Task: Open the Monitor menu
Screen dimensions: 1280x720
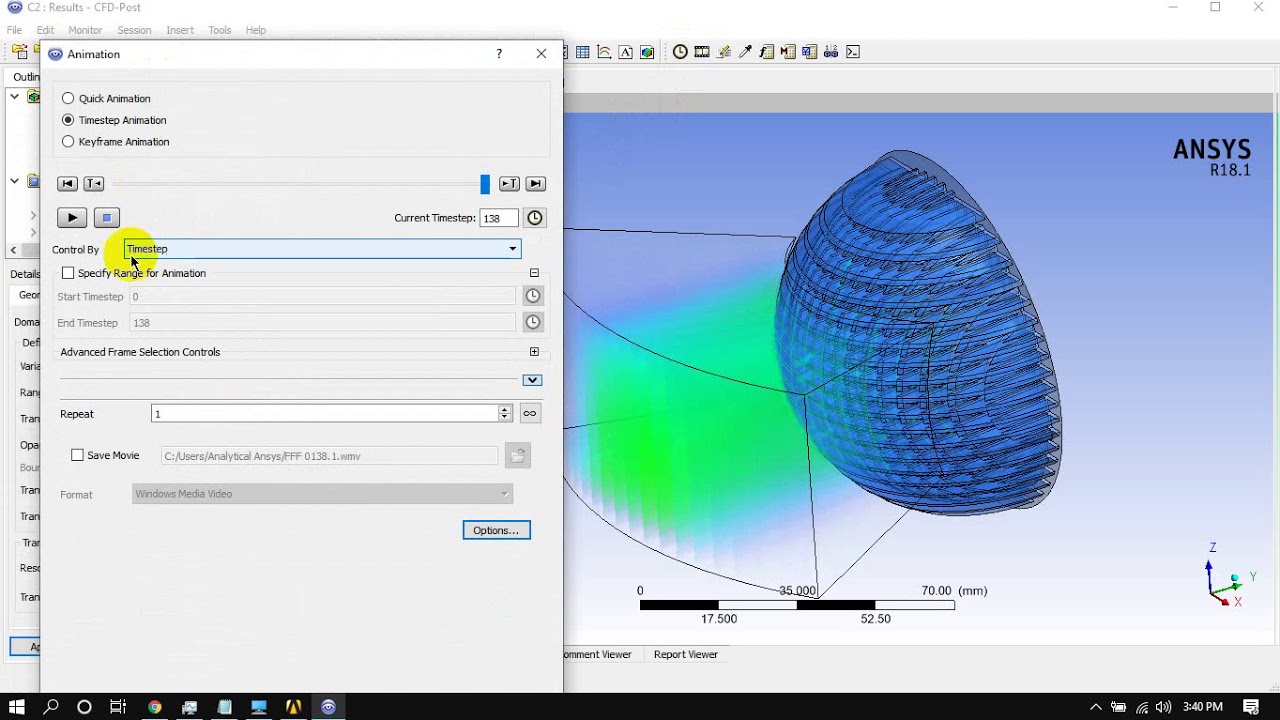Action: [x=85, y=30]
